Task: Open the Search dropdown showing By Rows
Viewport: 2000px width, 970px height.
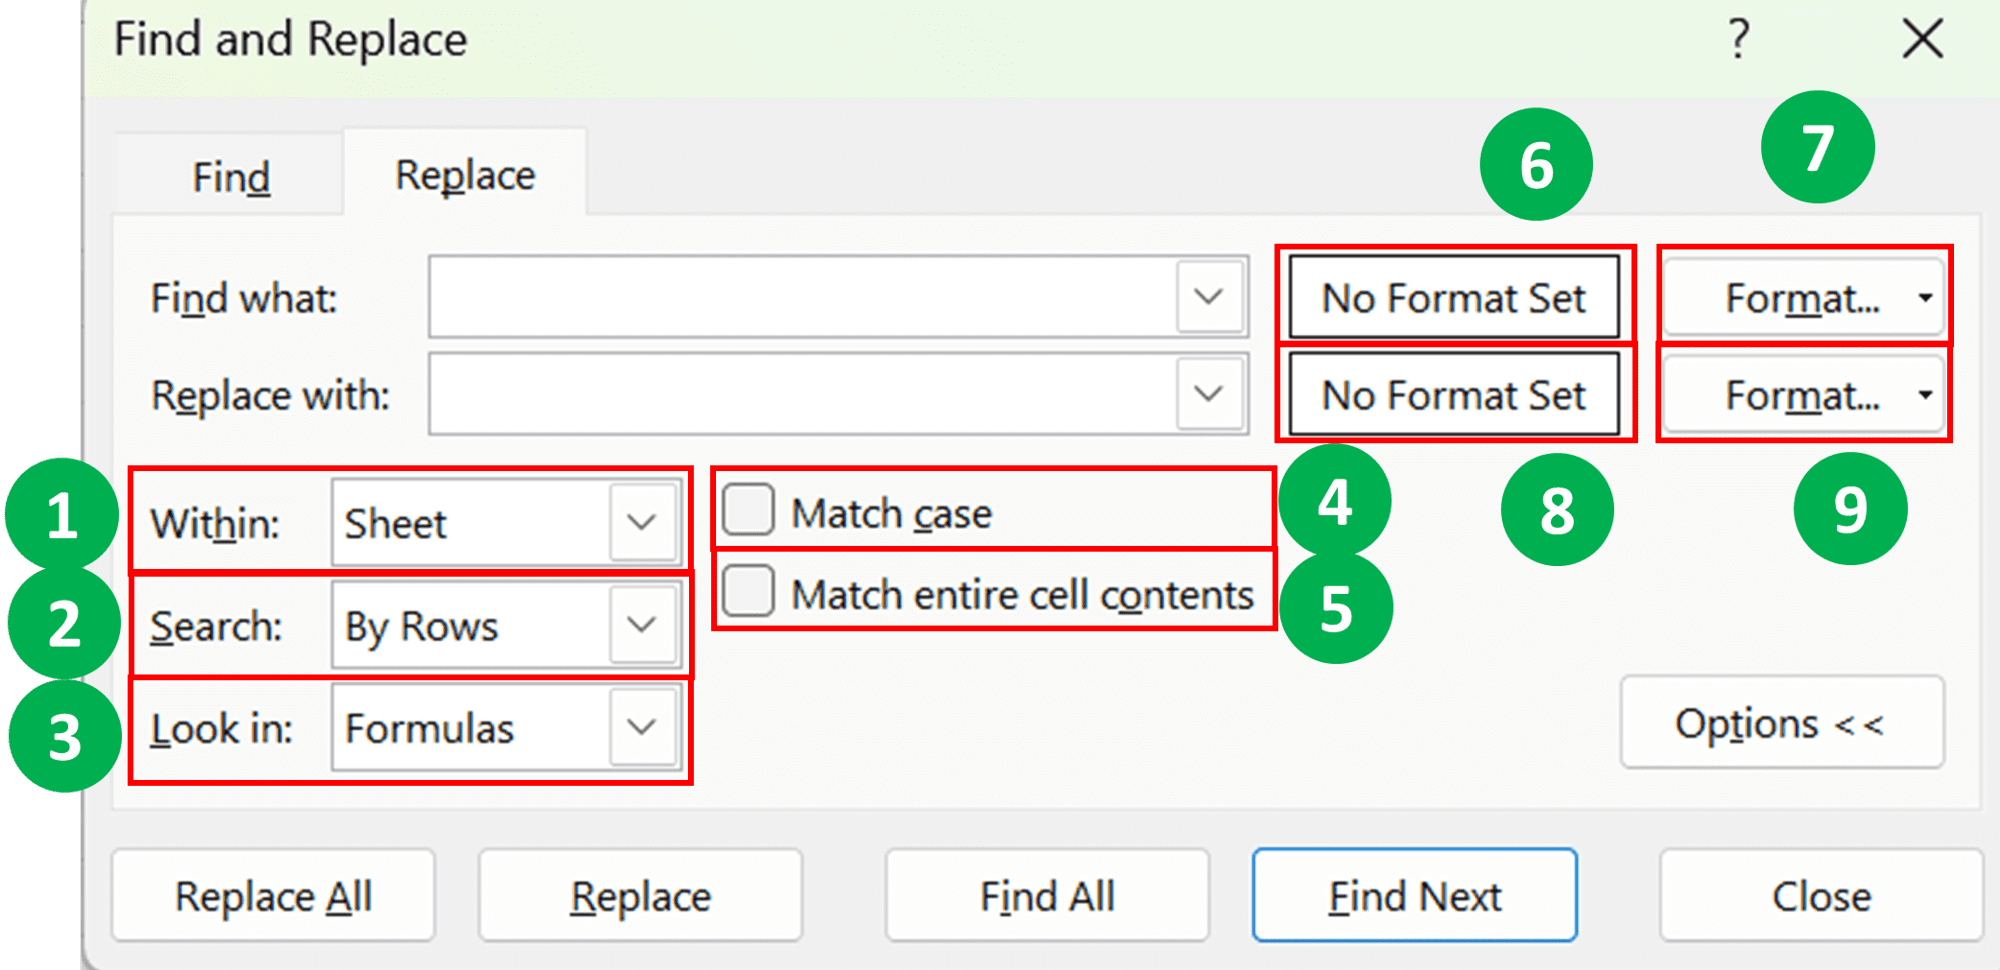Action: tap(507, 625)
